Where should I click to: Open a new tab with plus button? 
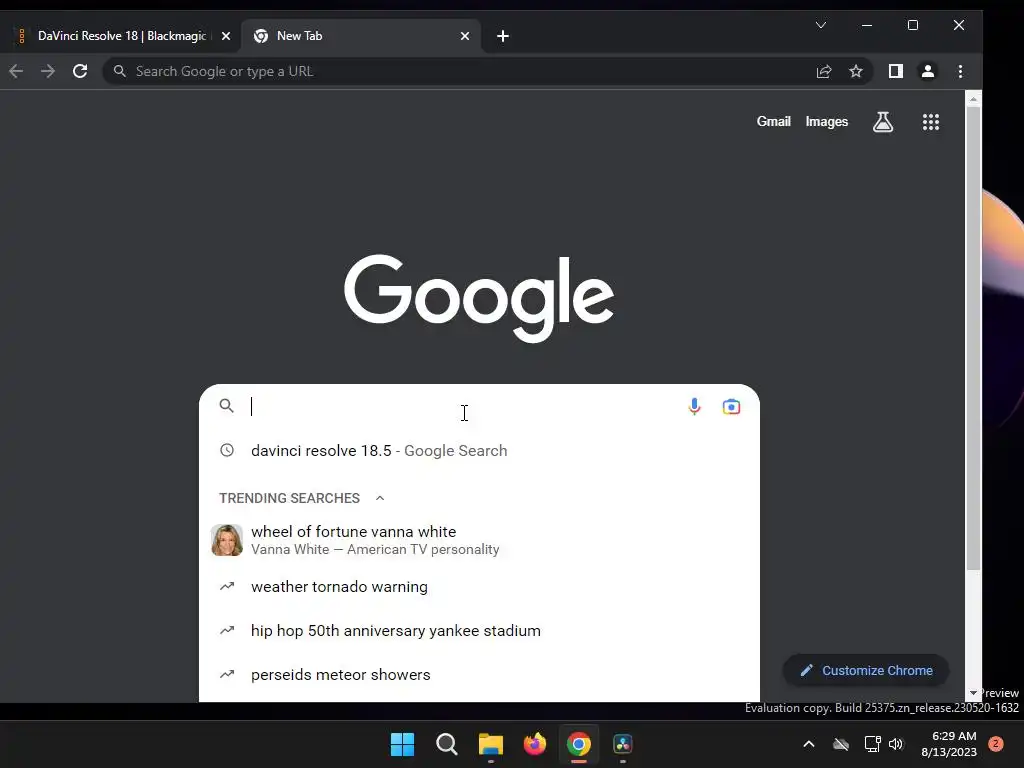point(502,36)
